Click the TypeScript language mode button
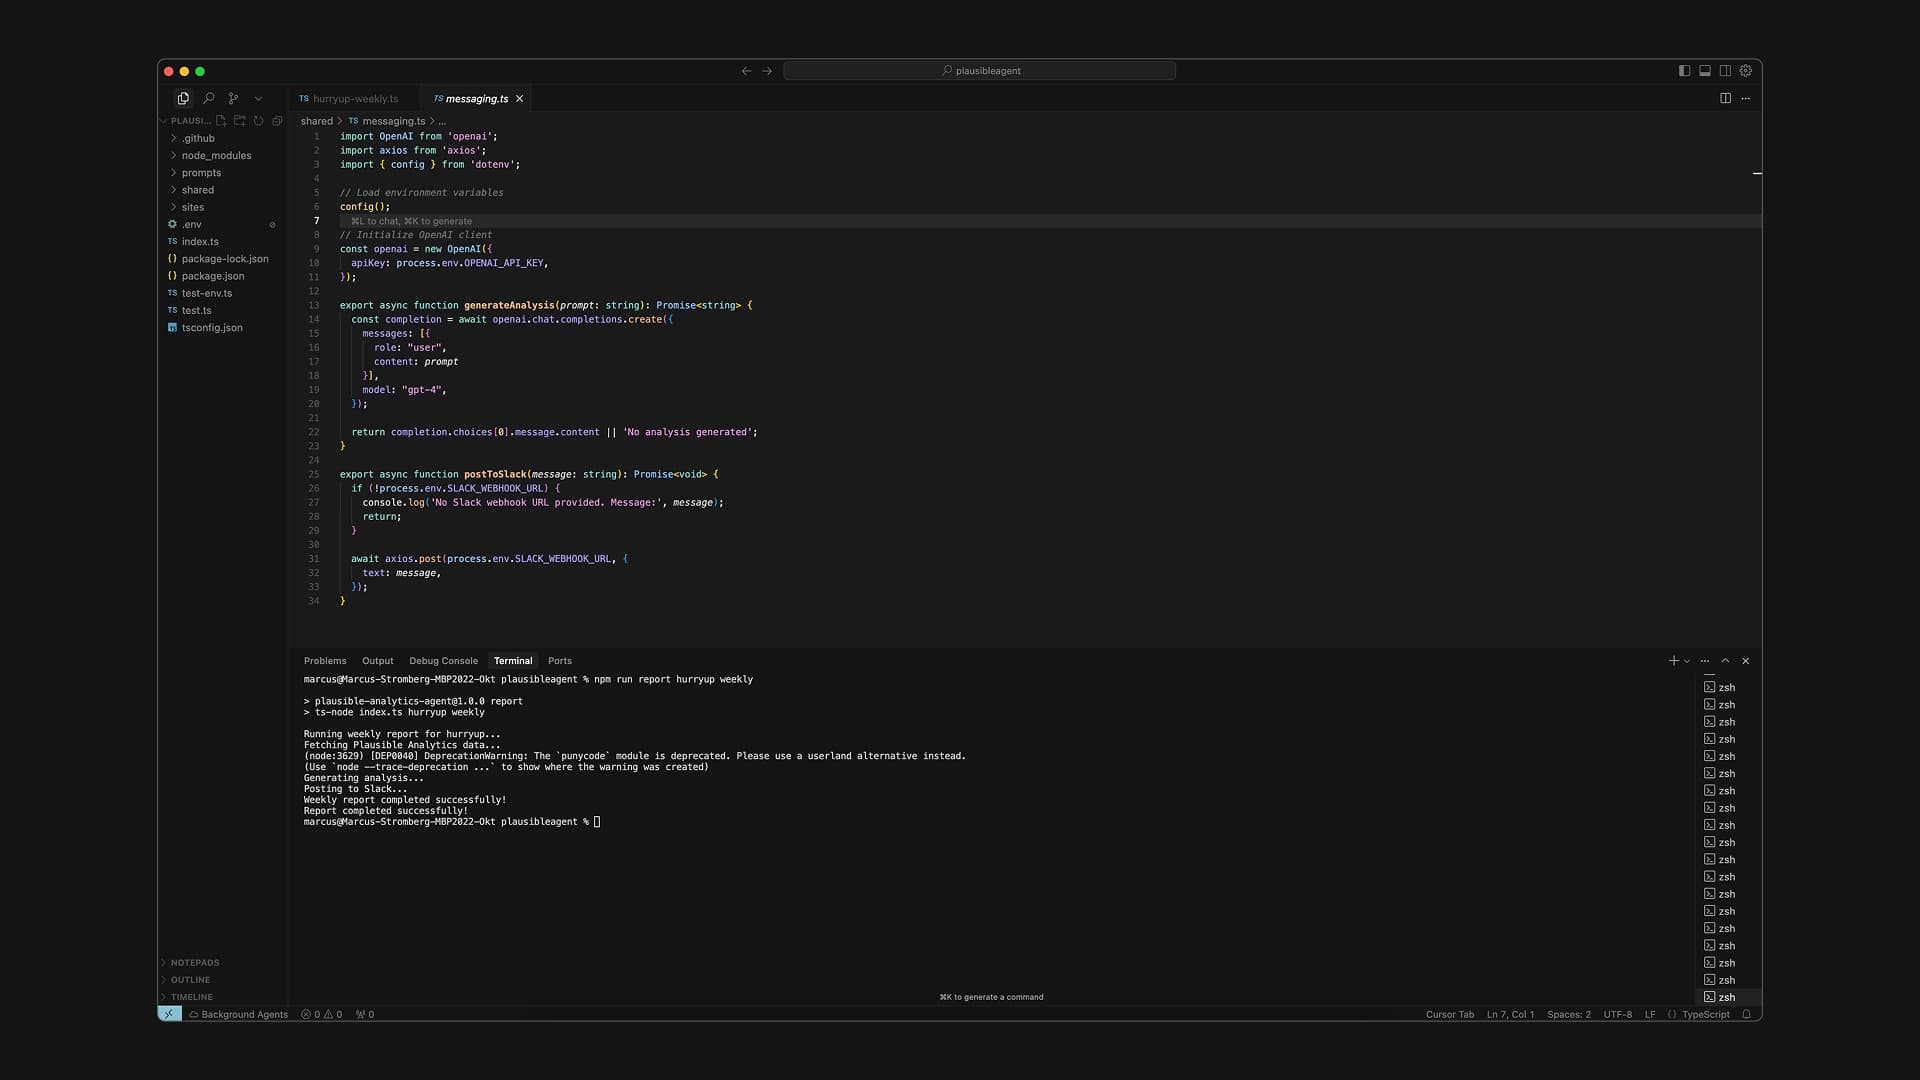Image resolution: width=1920 pixels, height=1080 pixels. click(1705, 1014)
